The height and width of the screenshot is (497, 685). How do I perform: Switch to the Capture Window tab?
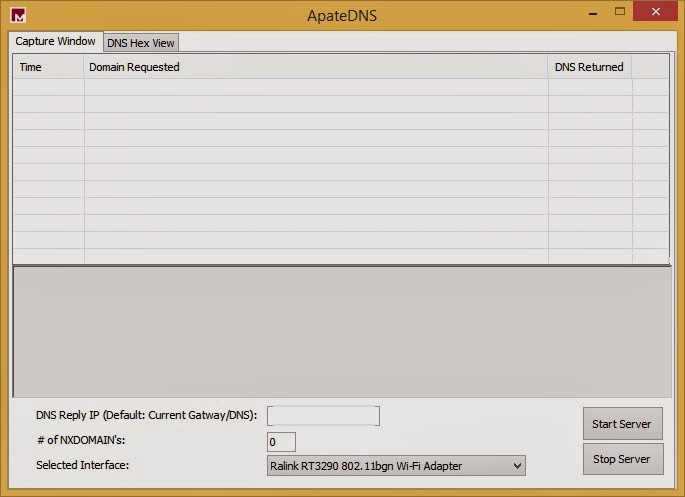point(55,41)
